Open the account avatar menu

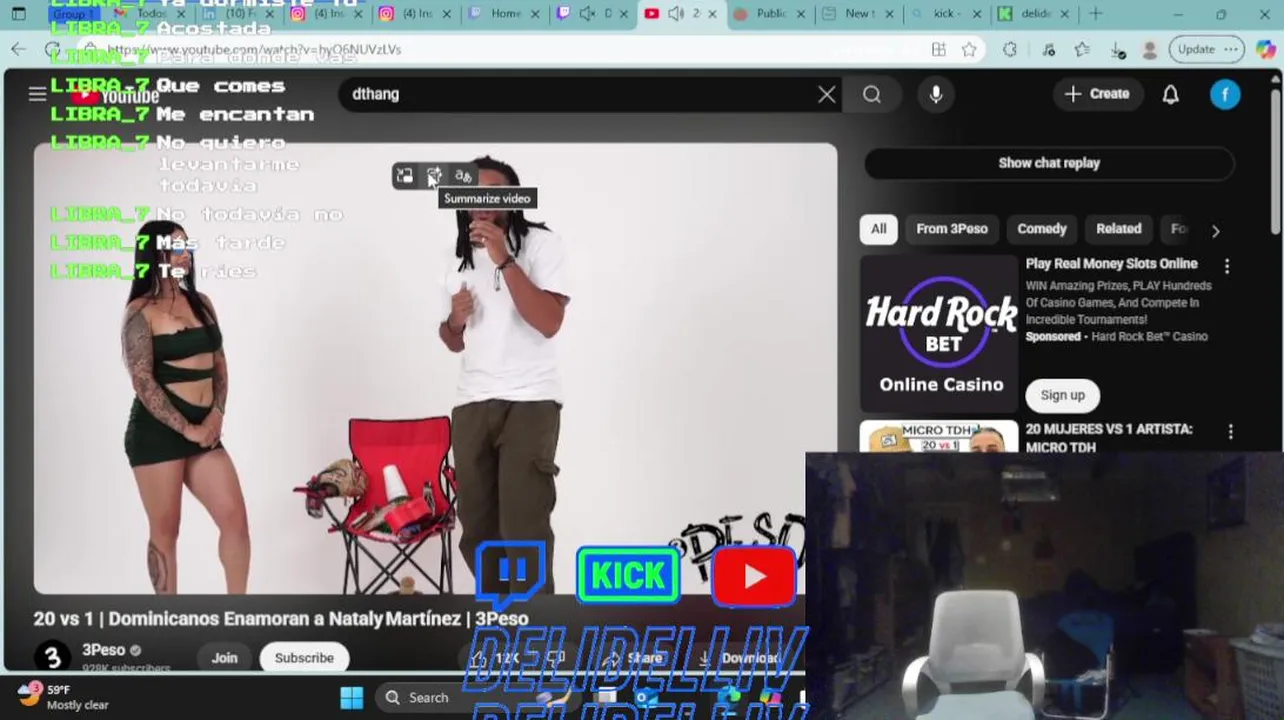pyautogui.click(x=1225, y=94)
